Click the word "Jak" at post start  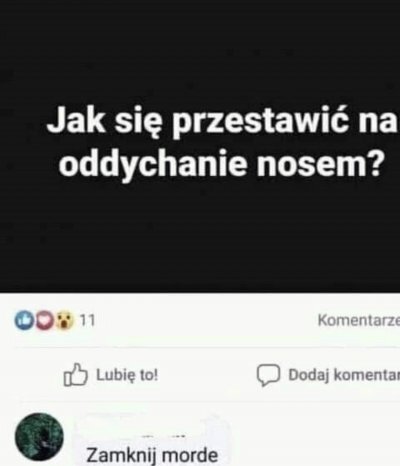tap(76, 121)
